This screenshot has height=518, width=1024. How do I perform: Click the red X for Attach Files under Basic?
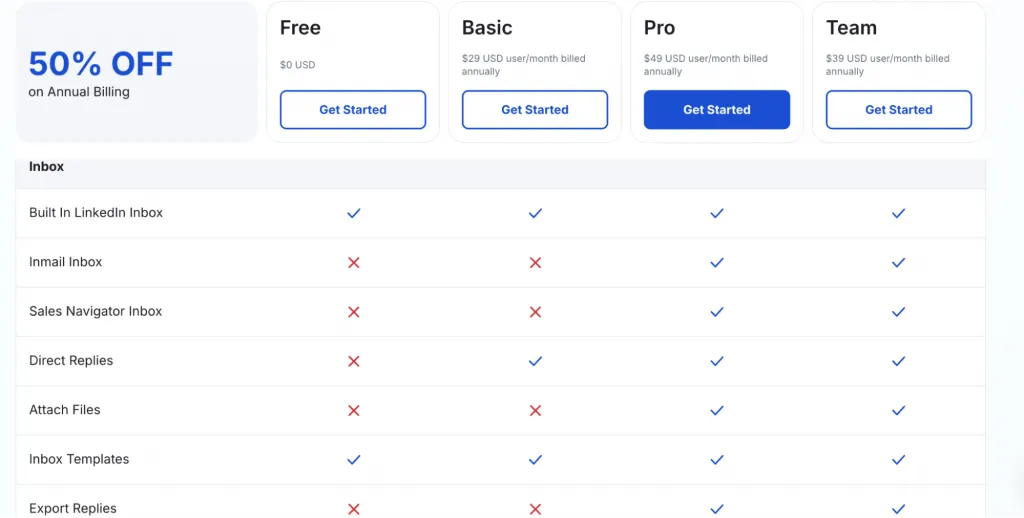click(x=535, y=410)
